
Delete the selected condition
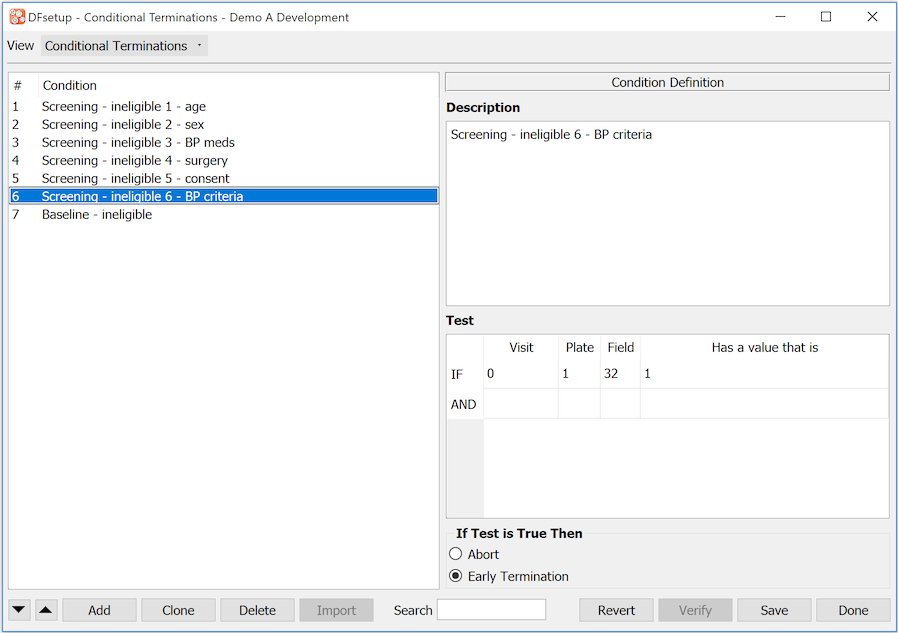[x=257, y=610]
